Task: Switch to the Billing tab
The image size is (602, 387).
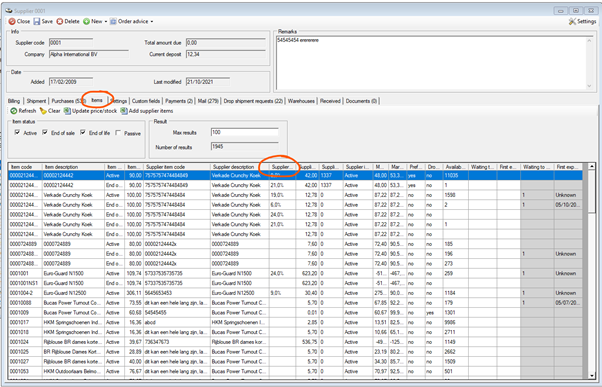Action: [x=14, y=101]
